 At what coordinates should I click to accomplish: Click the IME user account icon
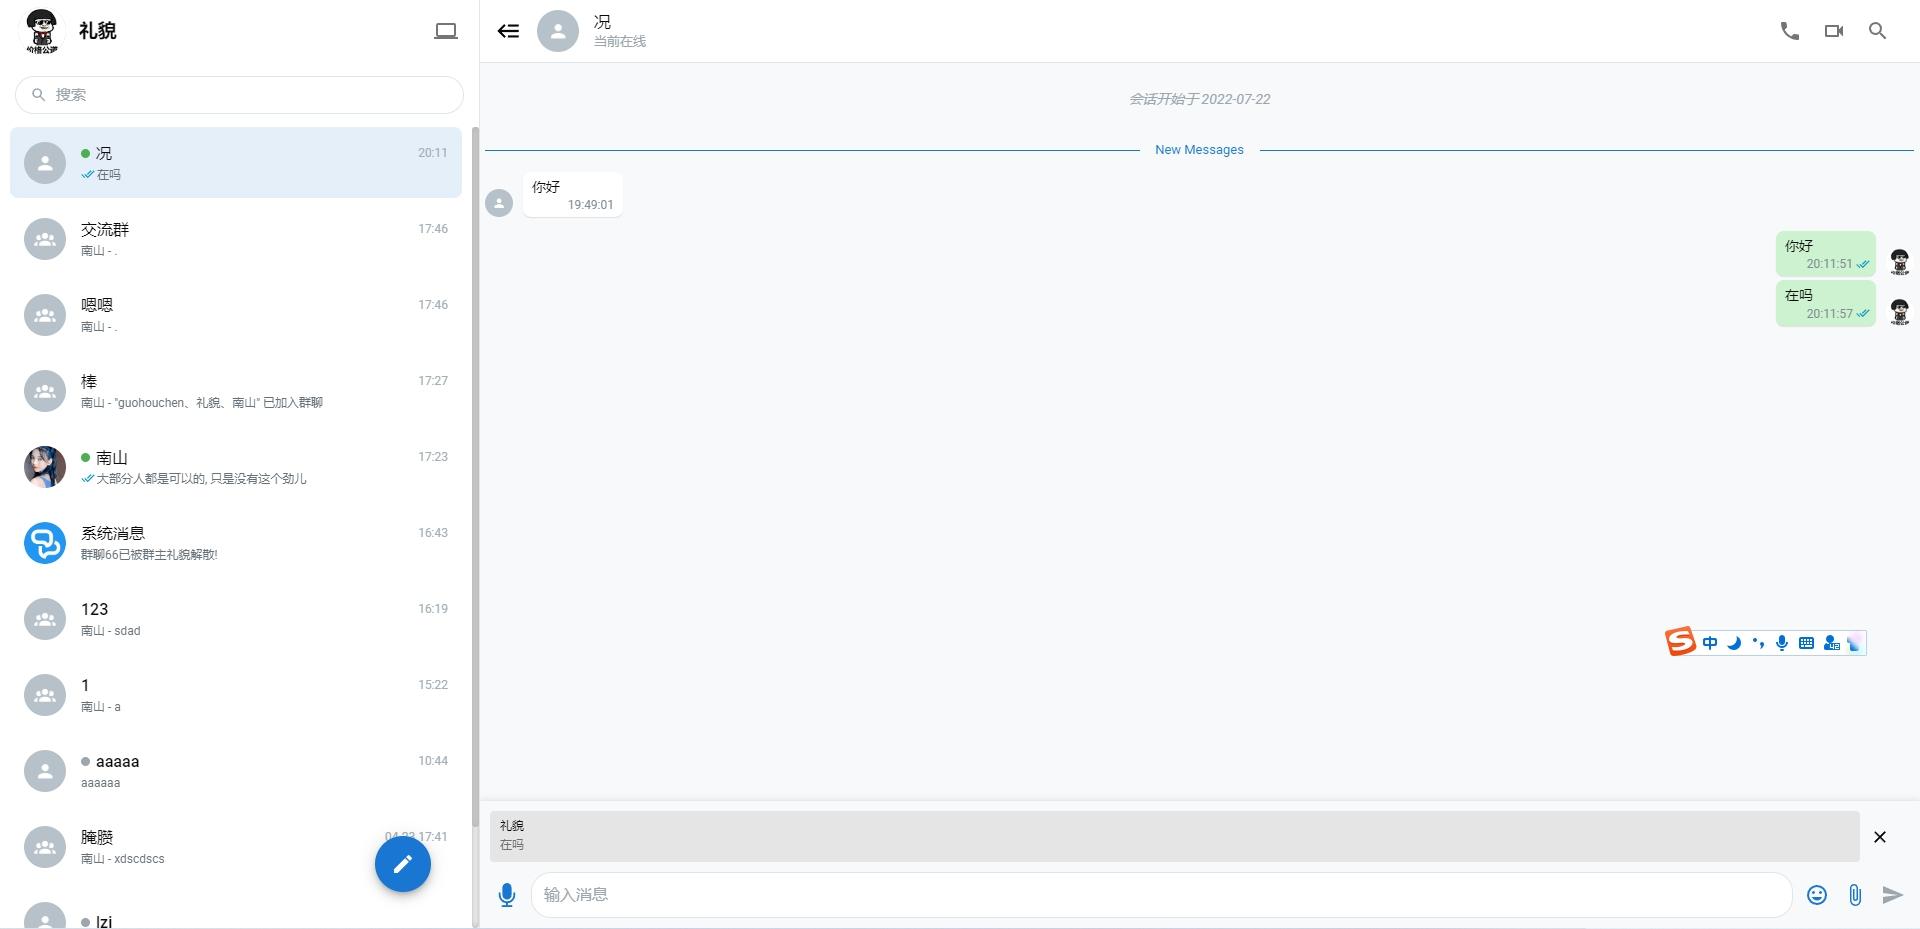[x=1831, y=643]
